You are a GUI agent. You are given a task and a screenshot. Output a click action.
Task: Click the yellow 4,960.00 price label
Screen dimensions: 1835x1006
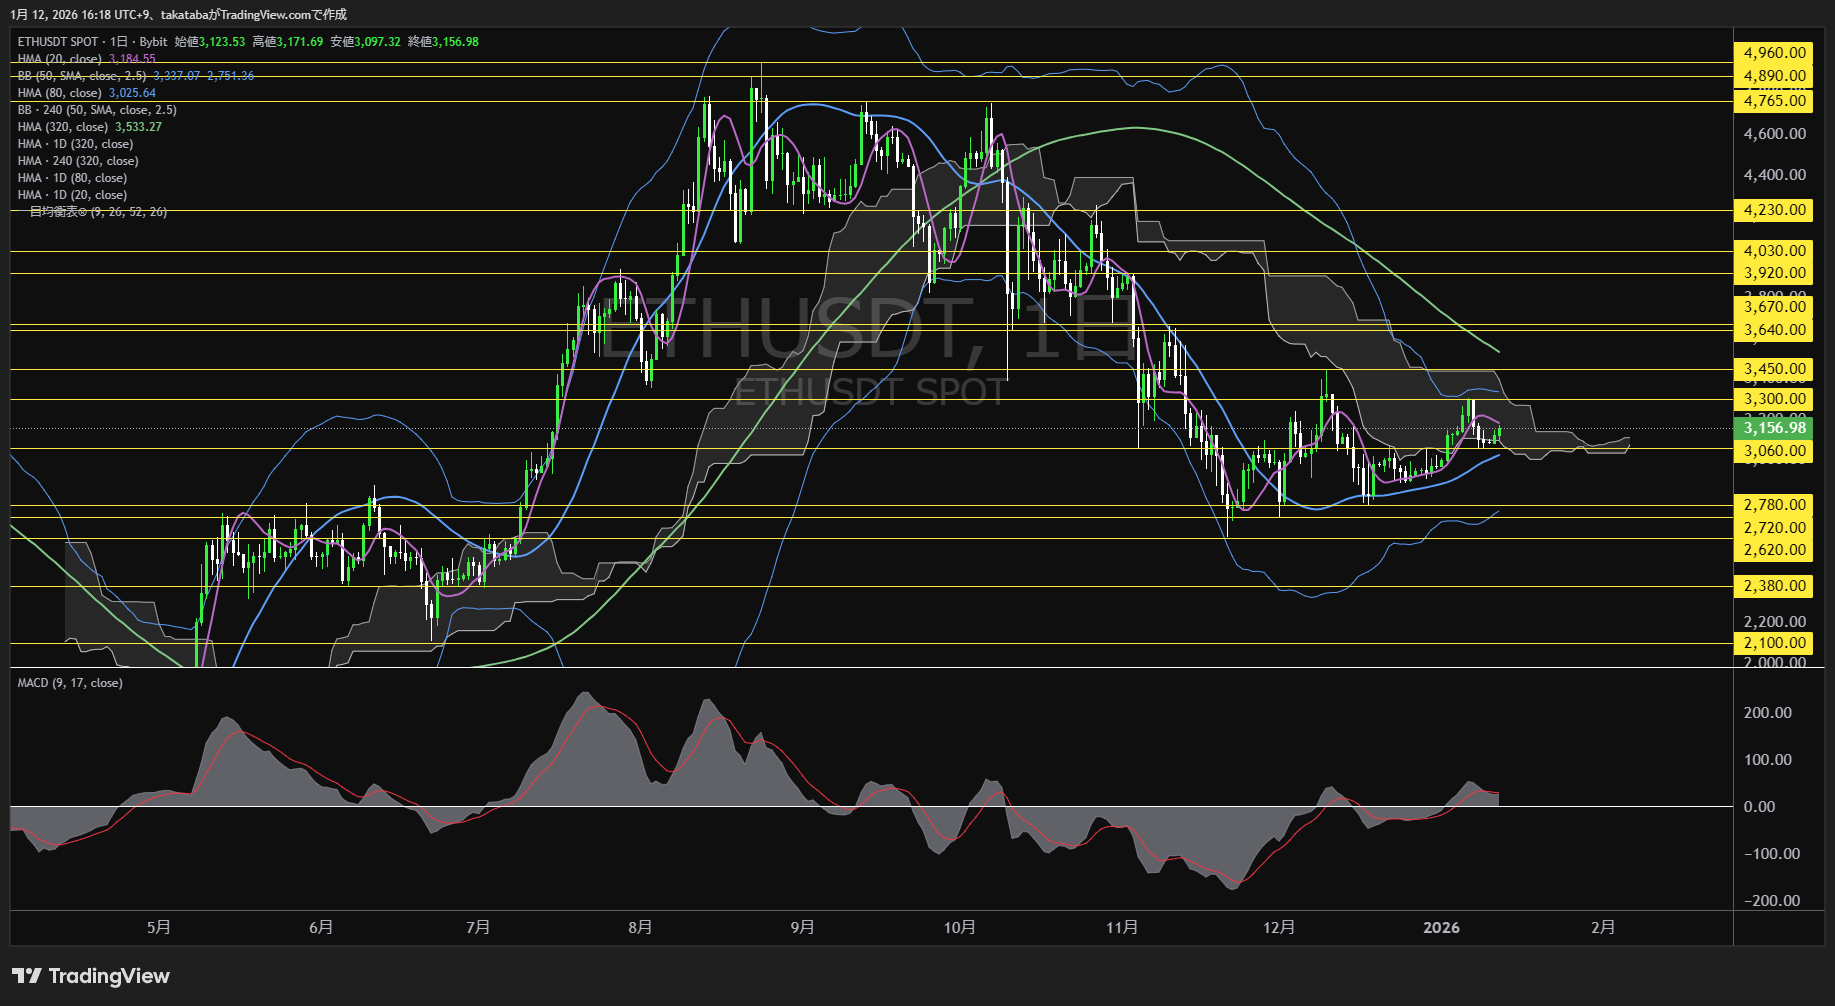tap(1774, 53)
